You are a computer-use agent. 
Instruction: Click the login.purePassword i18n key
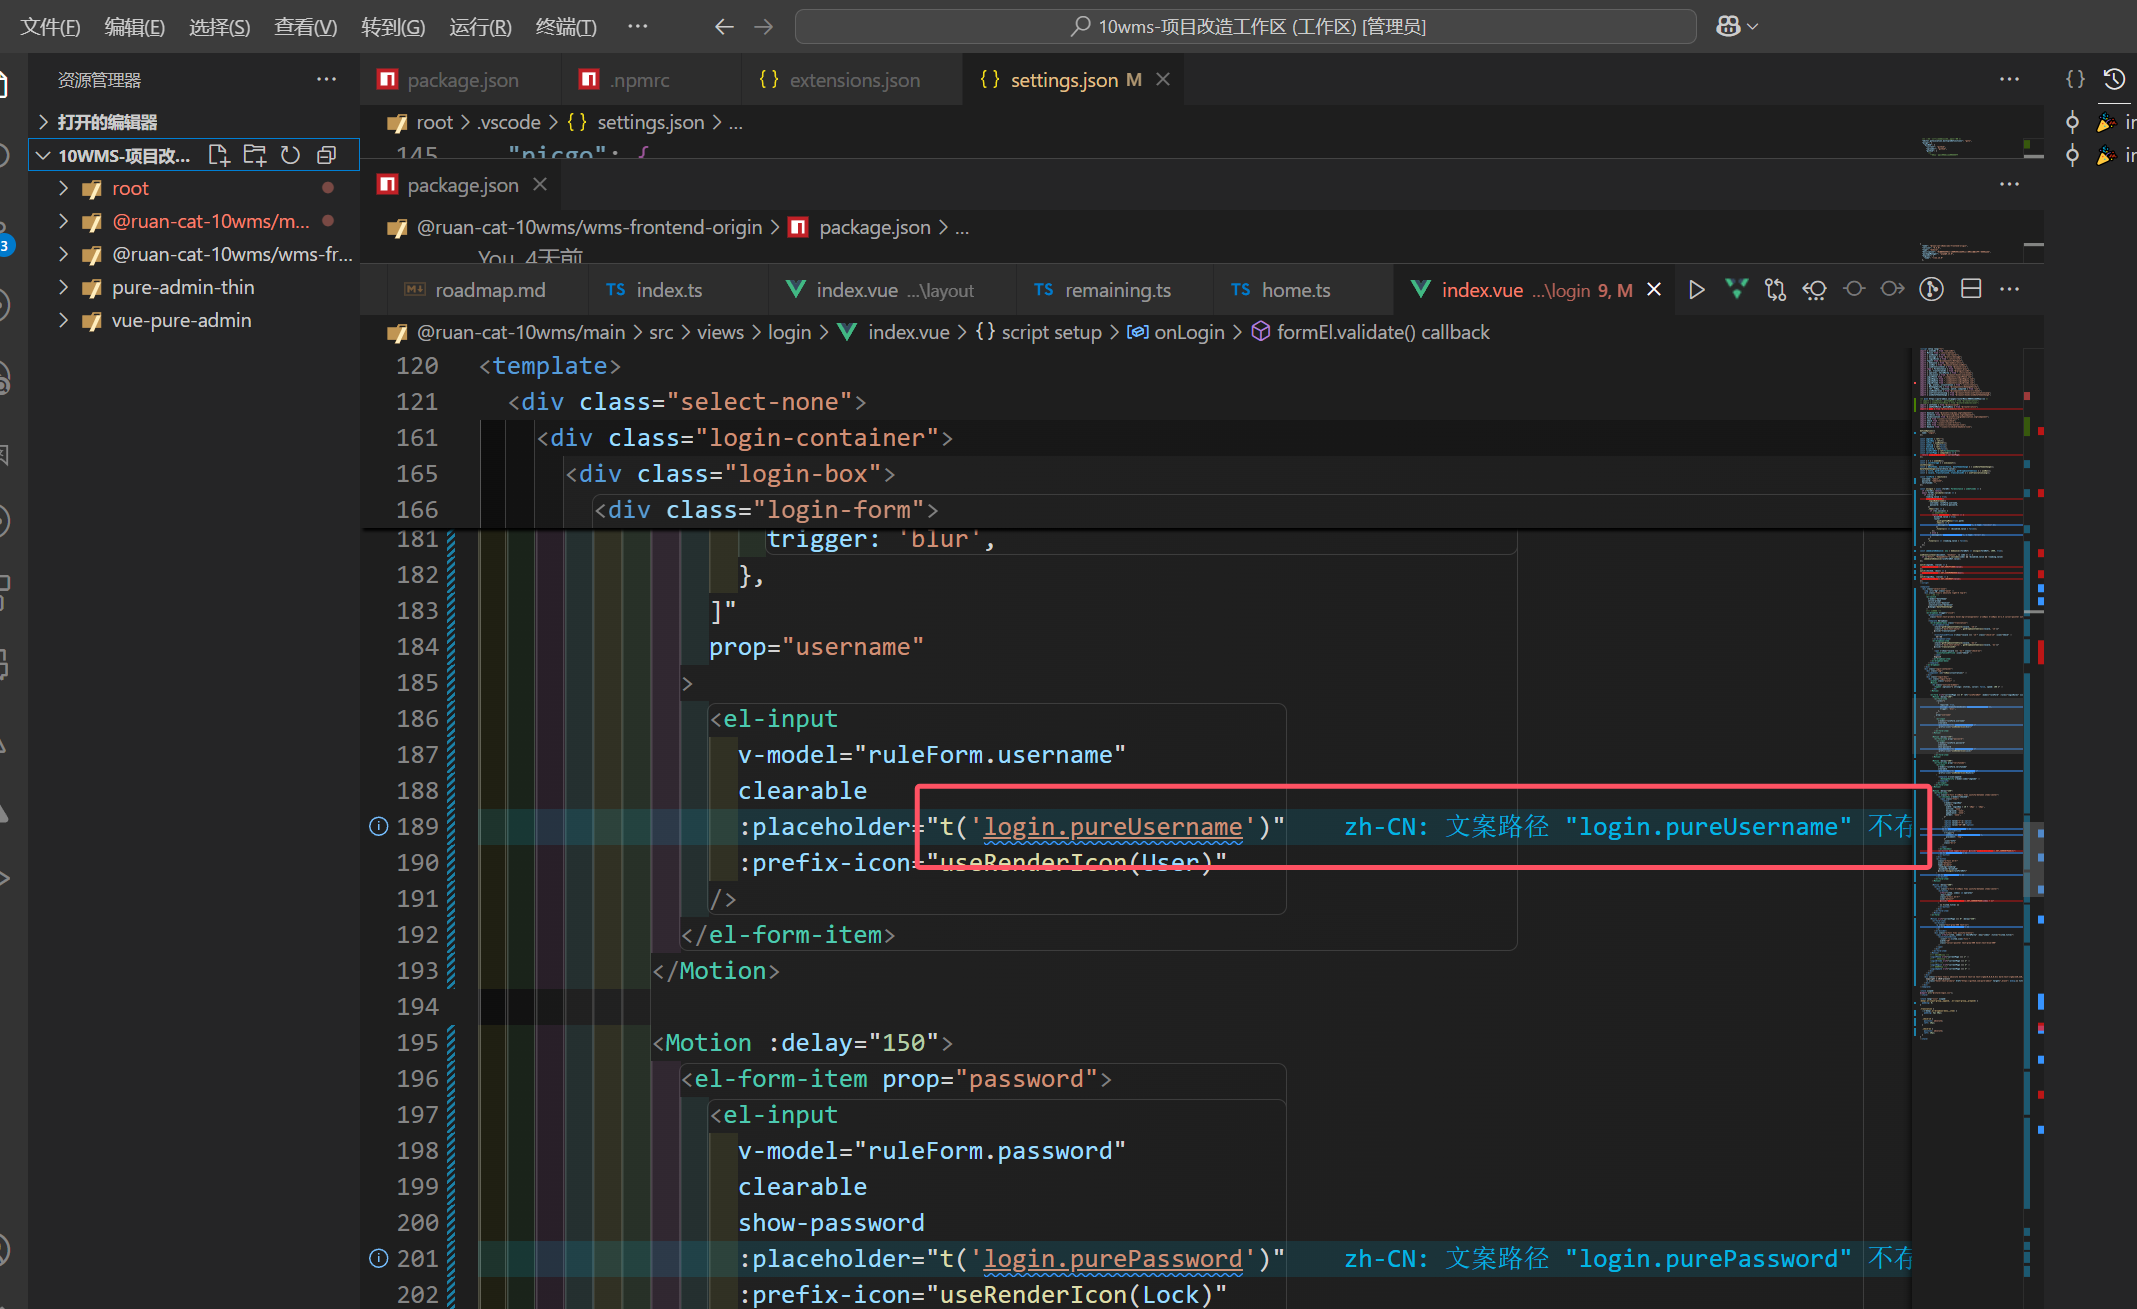pyautogui.click(x=1113, y=1259)
